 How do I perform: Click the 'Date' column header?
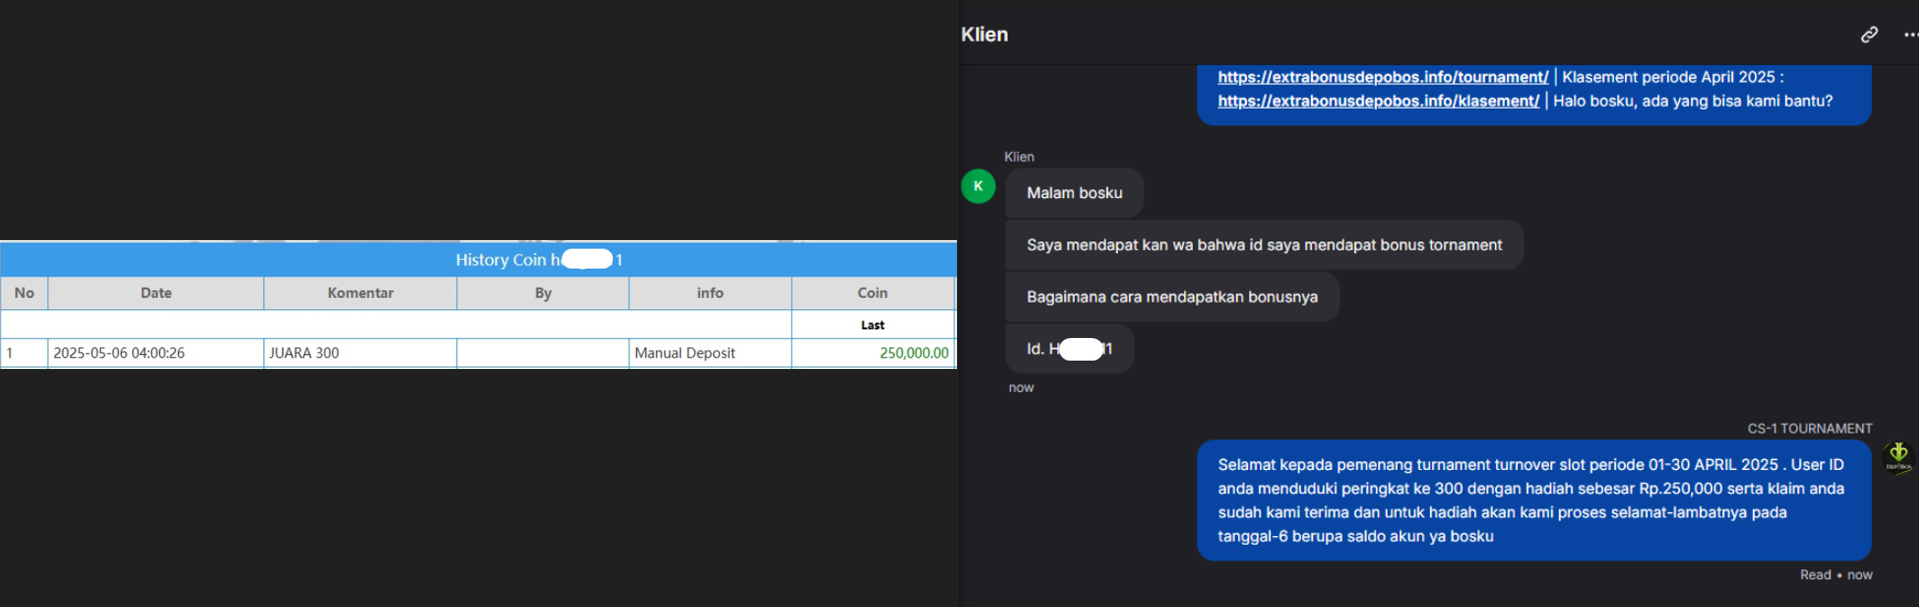click(156, 293)
